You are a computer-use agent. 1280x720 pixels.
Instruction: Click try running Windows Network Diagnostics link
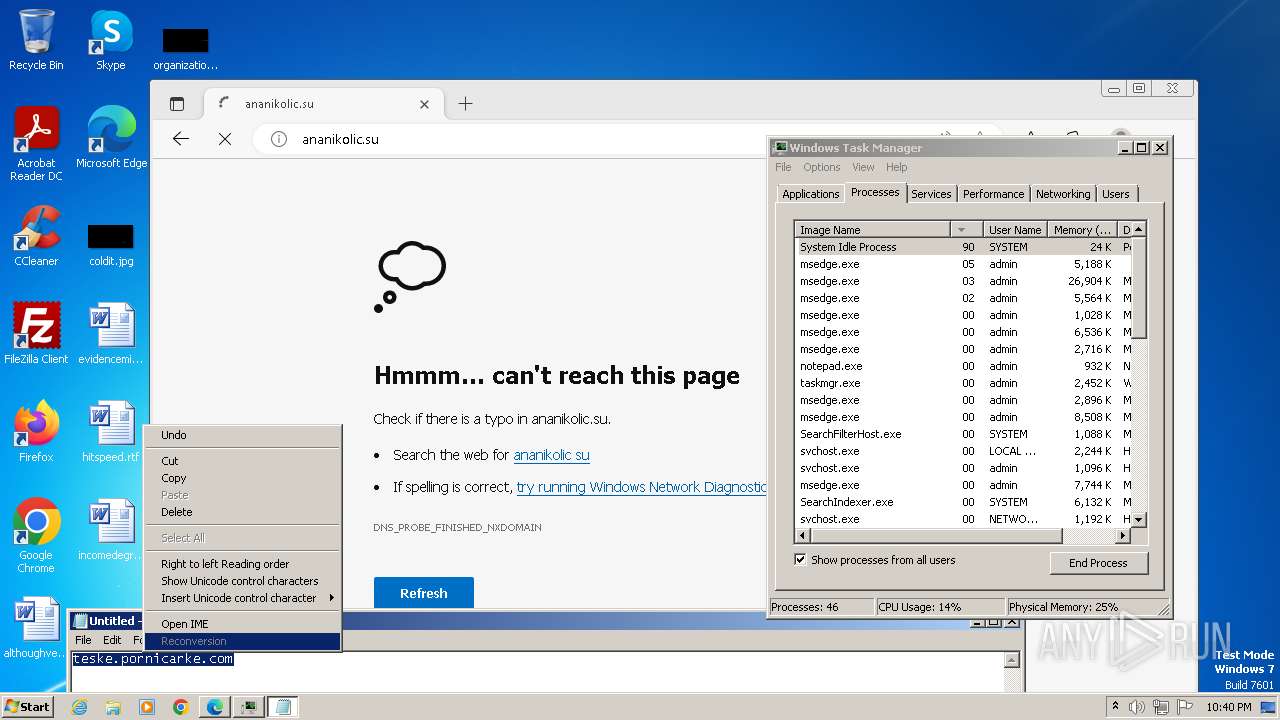[641, 487]
